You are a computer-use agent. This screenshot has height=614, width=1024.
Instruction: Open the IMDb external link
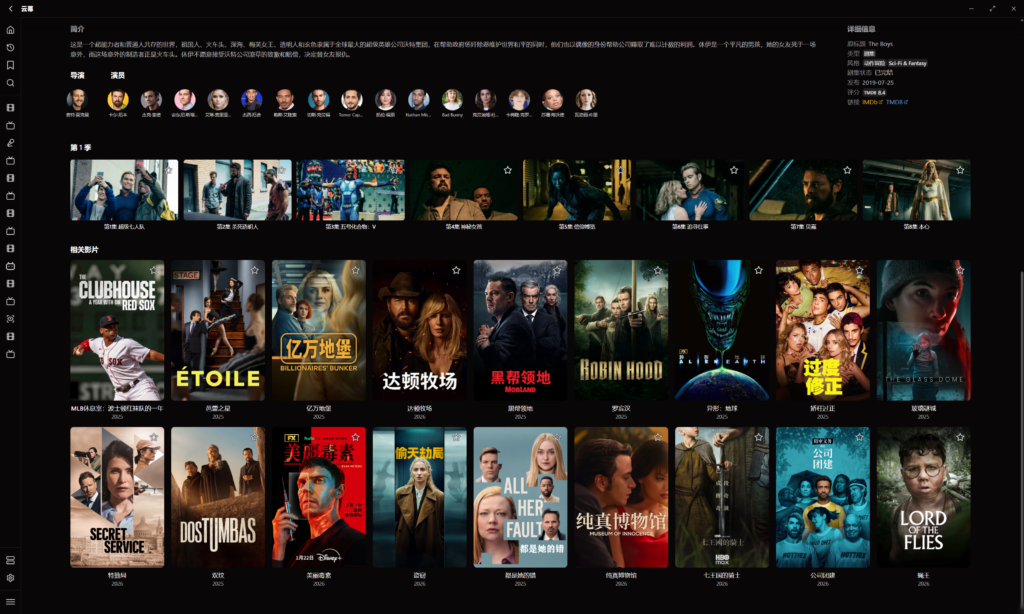tap(872, 102)
